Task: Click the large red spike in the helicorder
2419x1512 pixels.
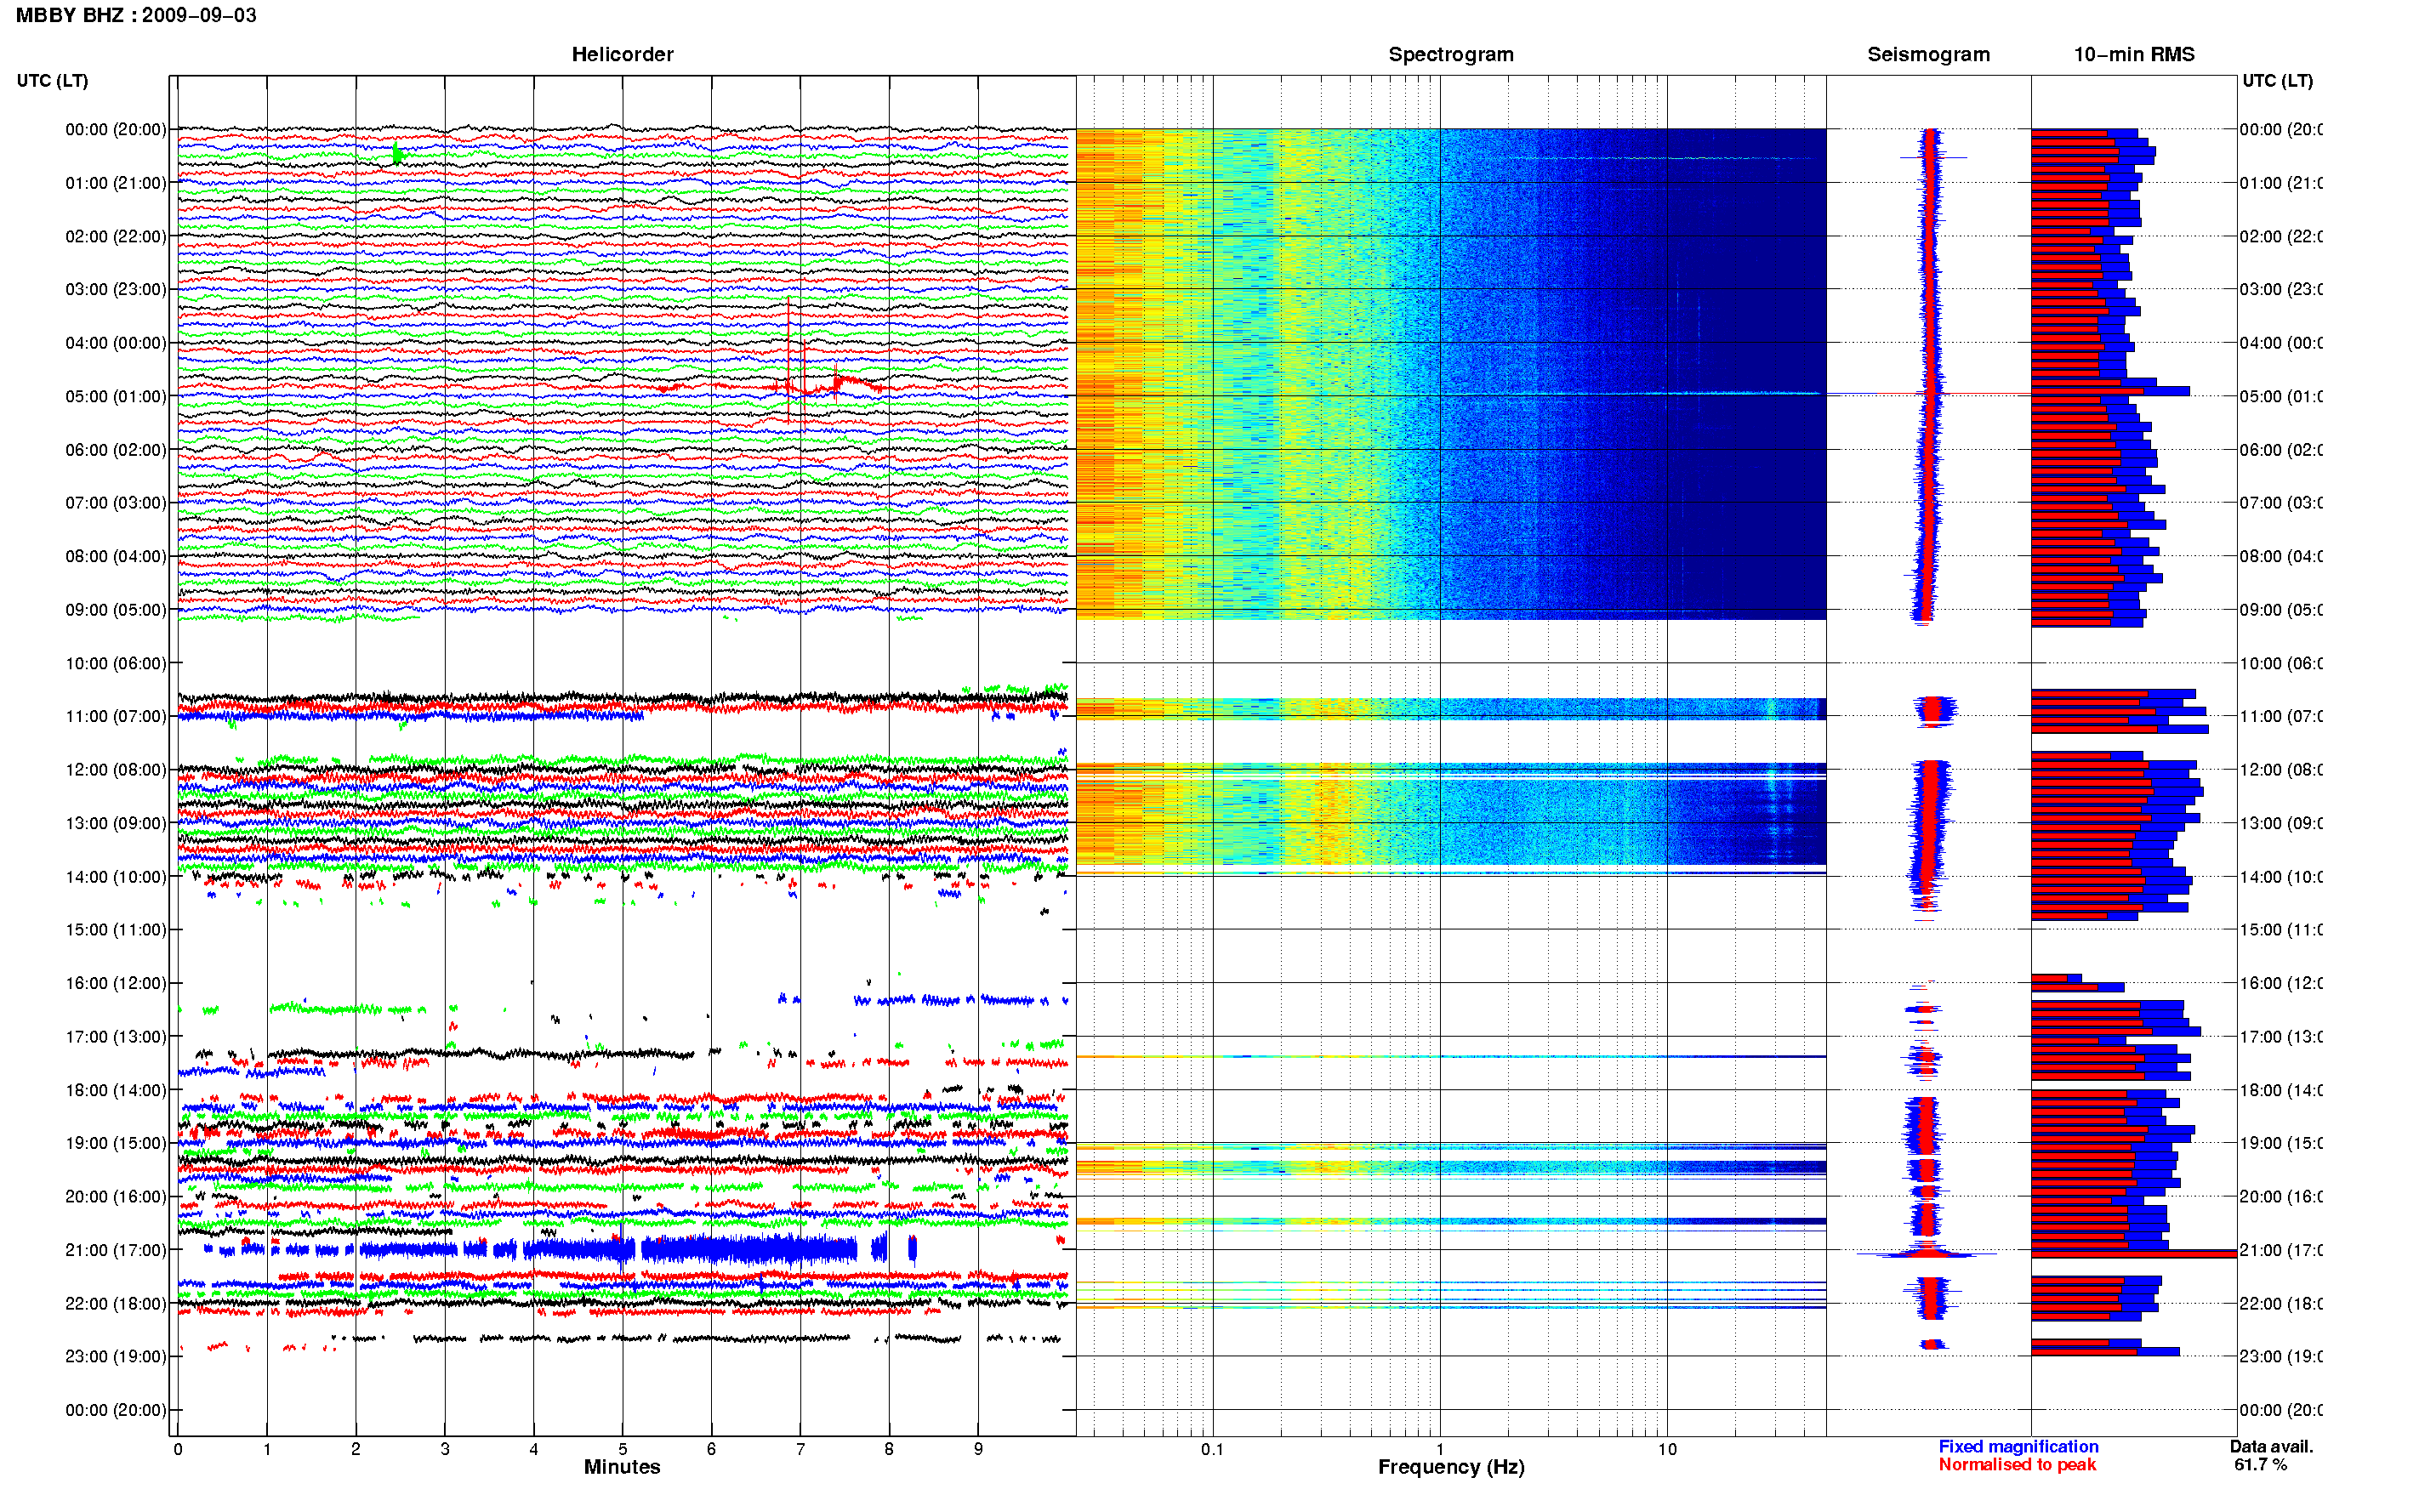Action: tap(788, 360)
